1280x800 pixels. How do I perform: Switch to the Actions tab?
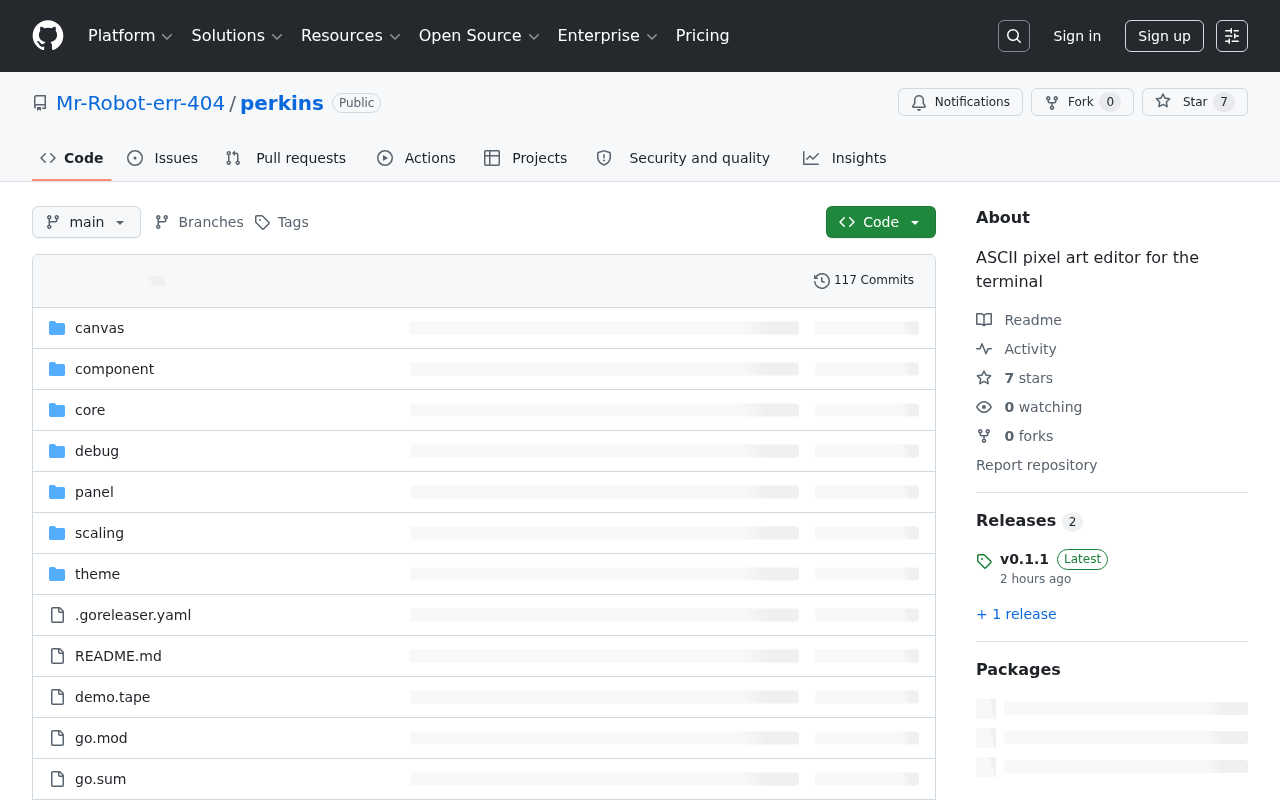tap(416, 158)
